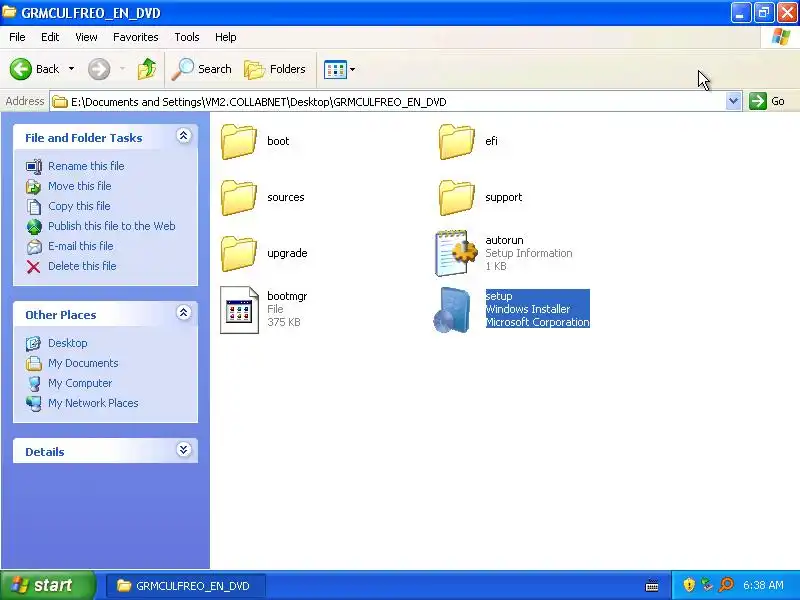Click inside the Address path field

(x=388, y=102)
